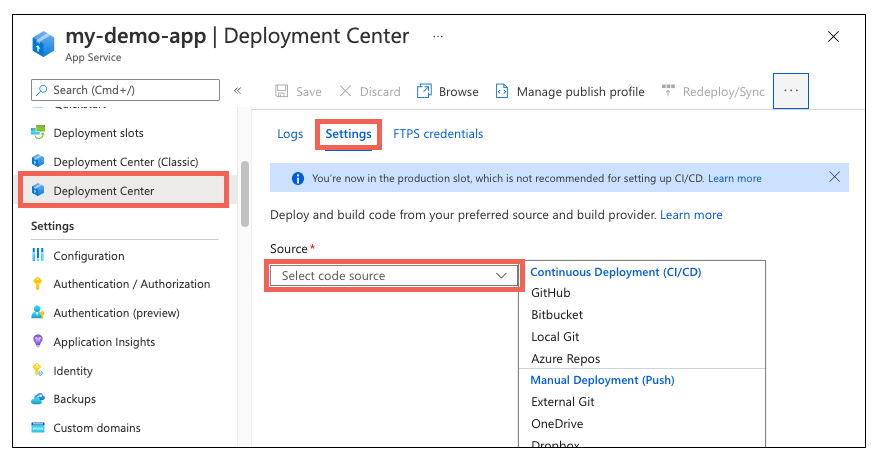Click the App Service subtitle text

(x=93, y=57)
